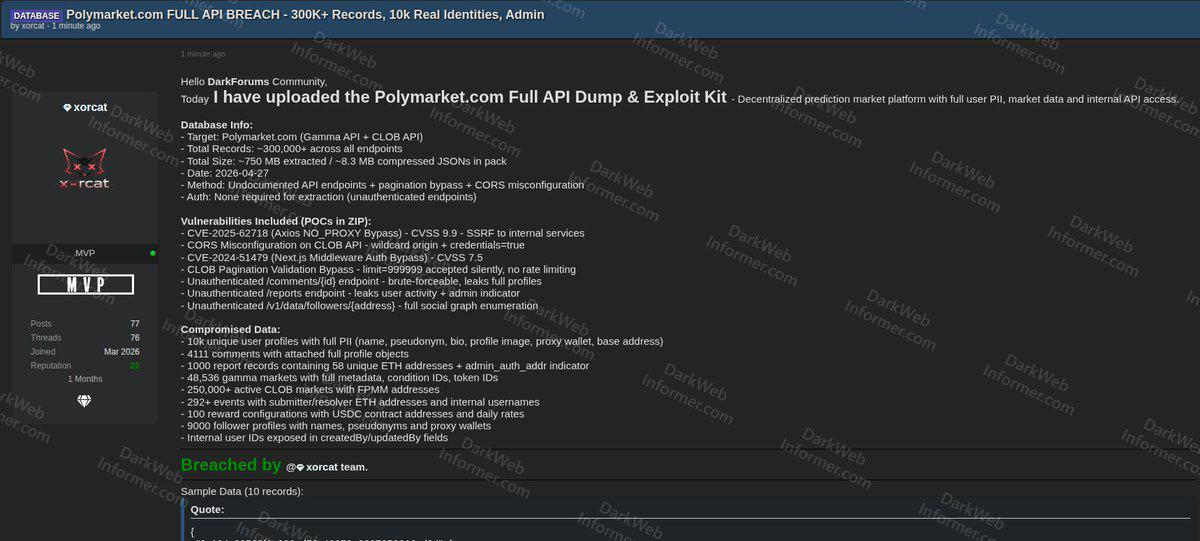
Task: Open author xorcat link under thread title
Action: (x=32, y=27)
